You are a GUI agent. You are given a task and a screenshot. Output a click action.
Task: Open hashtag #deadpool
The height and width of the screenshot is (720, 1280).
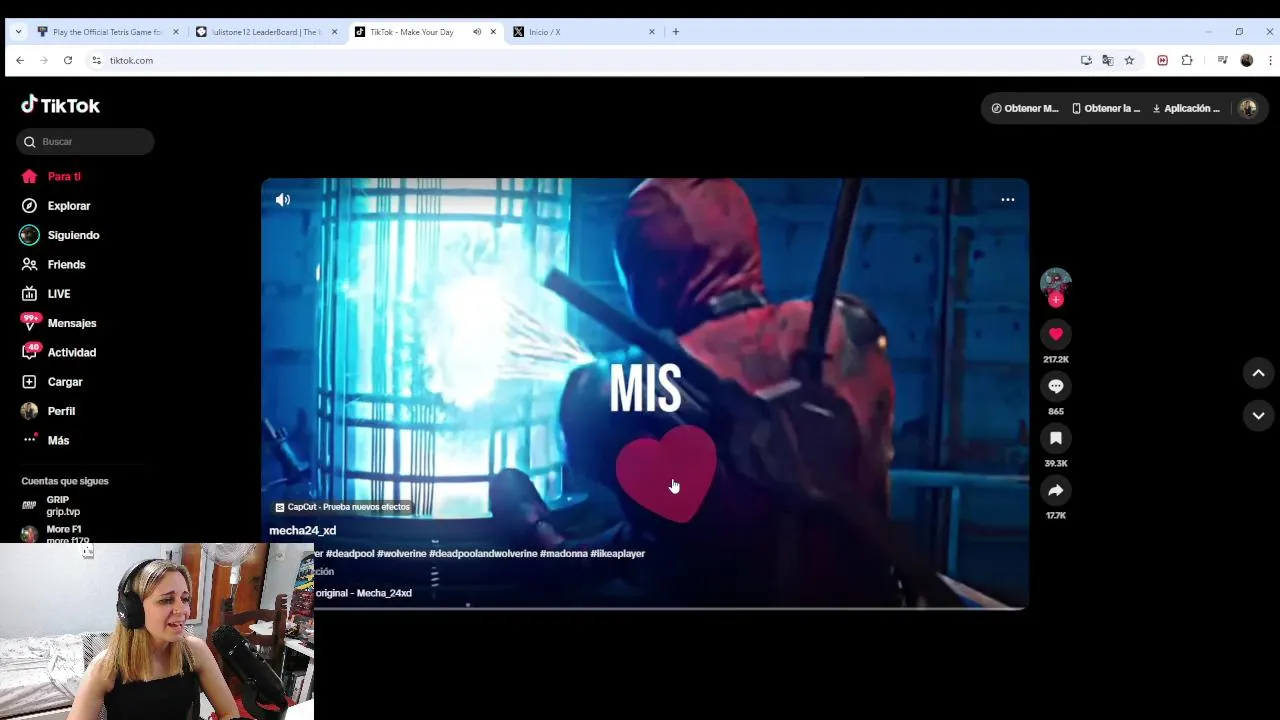pyautogui.click(x=349, y=553)
